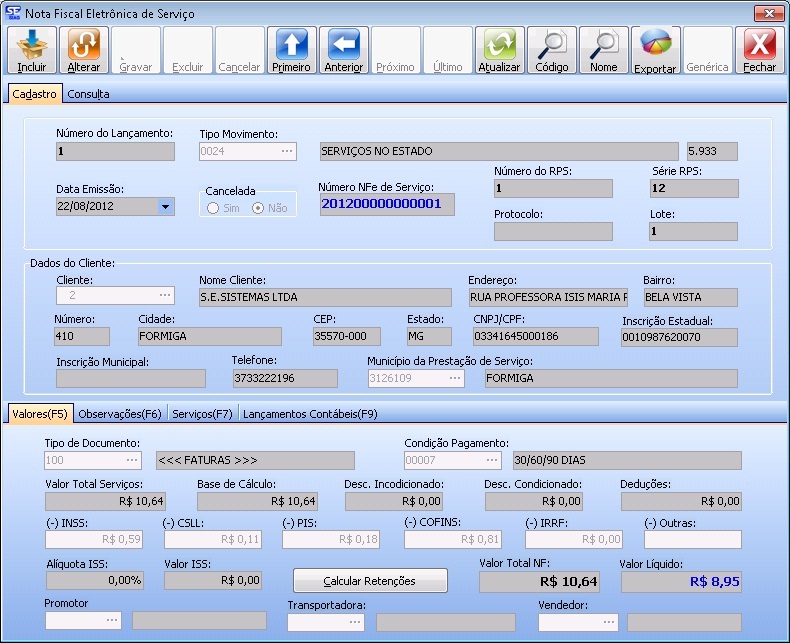Open the Tipo Movimento lookup ellipsis
The height and width of the screenshot is (643, 790).
287,152
